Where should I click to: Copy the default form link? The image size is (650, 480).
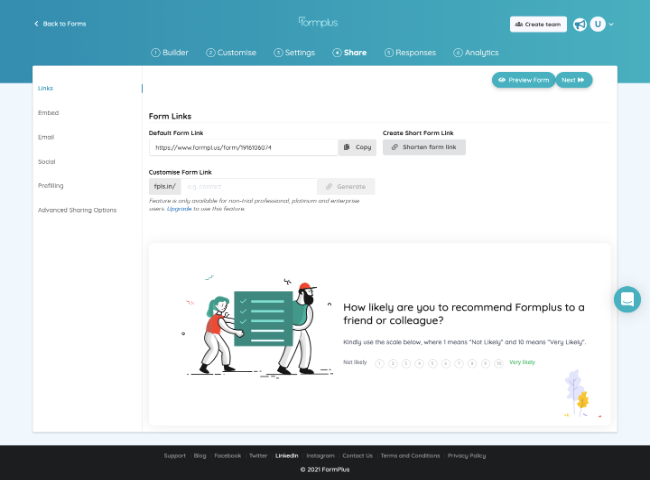[x=357, y=148]
